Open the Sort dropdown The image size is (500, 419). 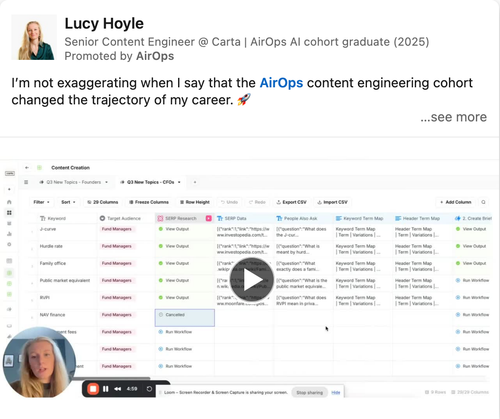(68, 202)
